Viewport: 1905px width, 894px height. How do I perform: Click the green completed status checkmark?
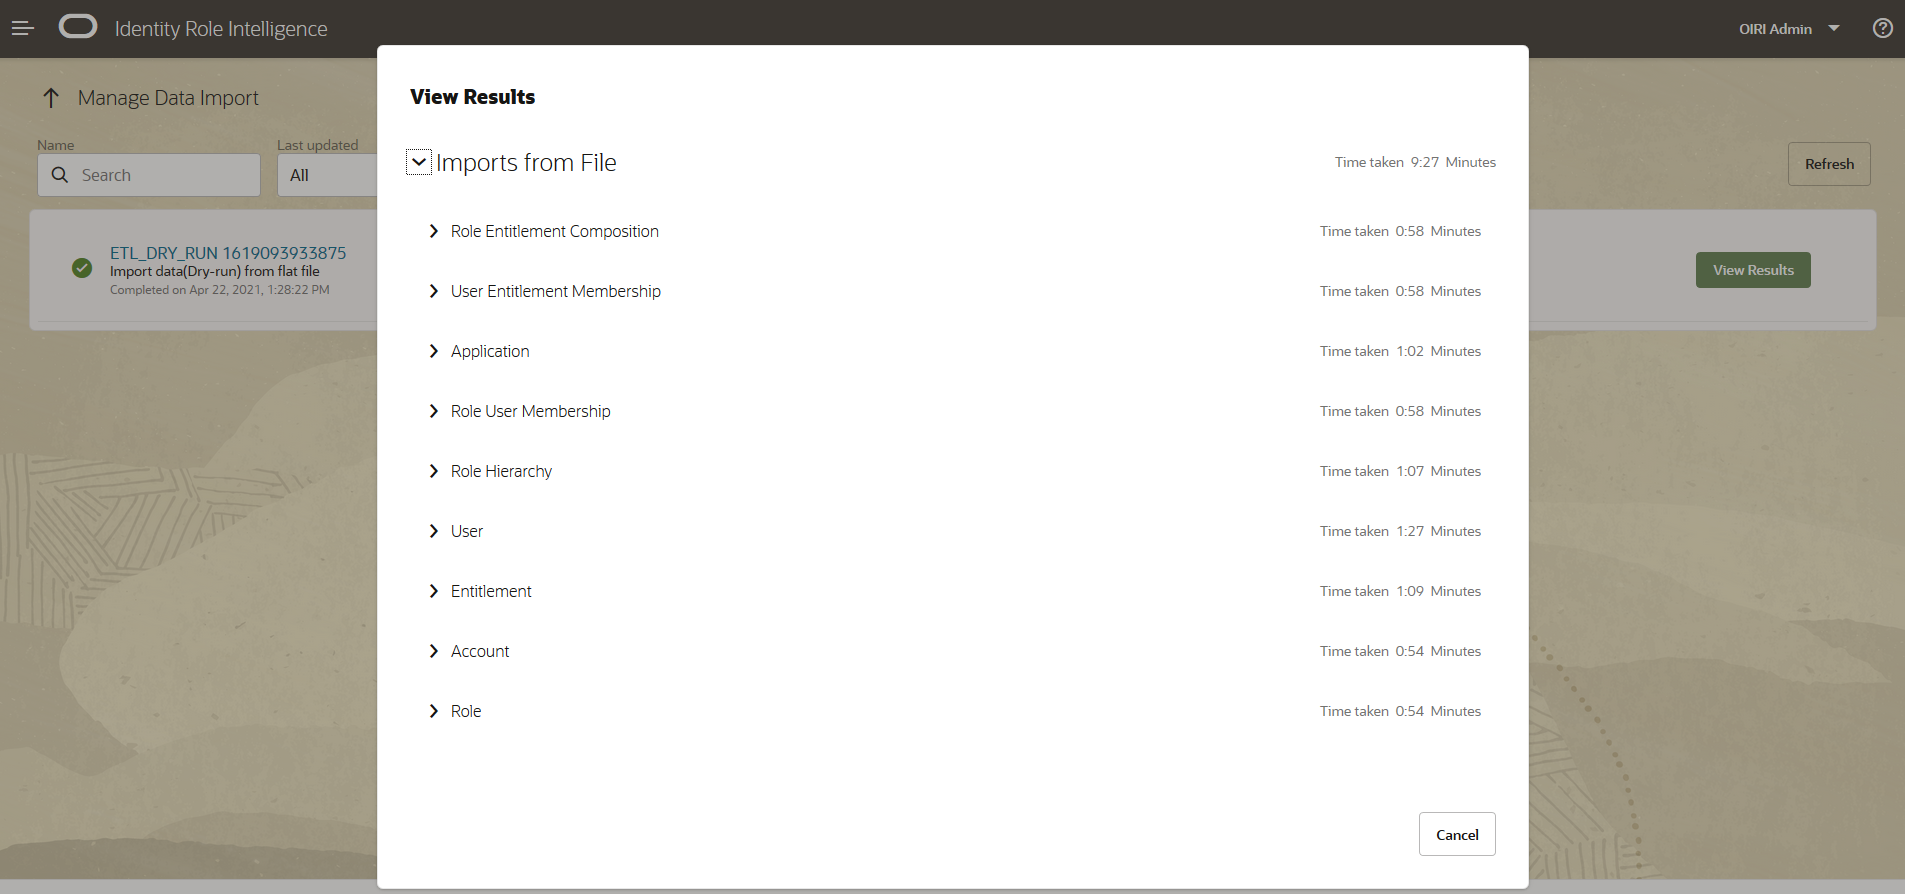click(x=82, y=268)
